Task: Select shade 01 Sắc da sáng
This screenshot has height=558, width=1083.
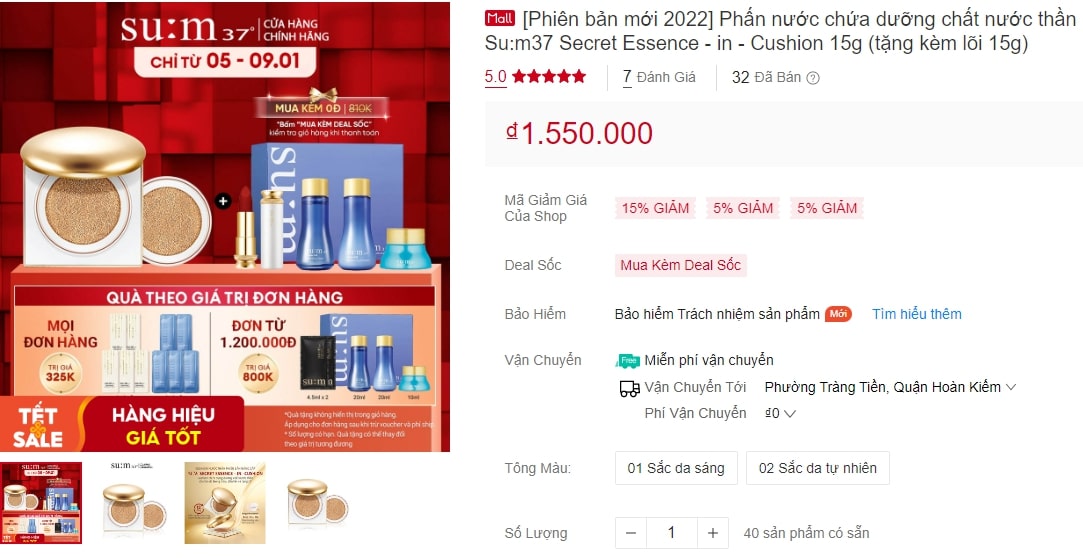Action: (676, 468)
